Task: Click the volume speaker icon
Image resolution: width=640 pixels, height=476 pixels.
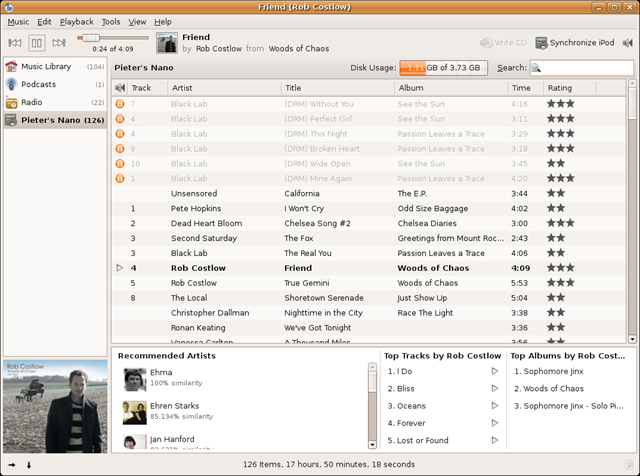Action: pos(628,43)
